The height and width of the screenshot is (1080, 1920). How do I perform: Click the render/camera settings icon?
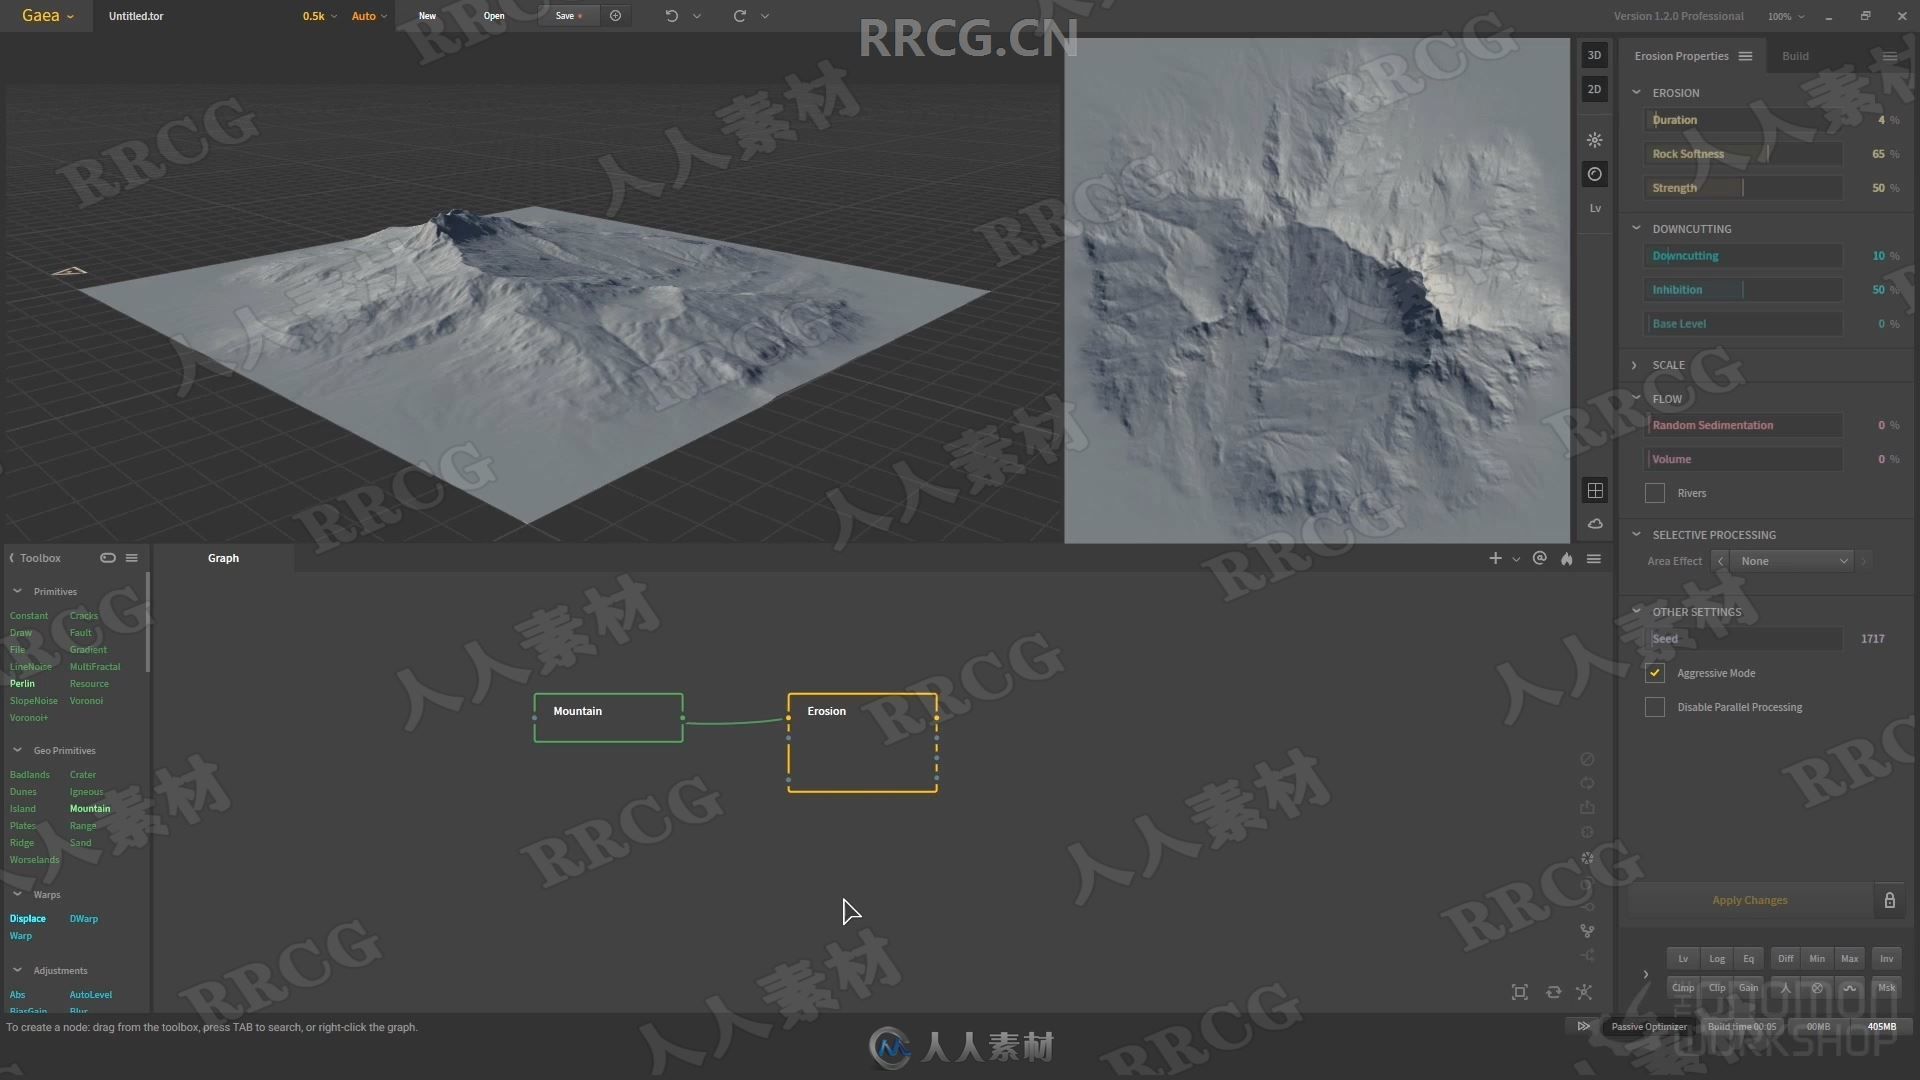[1593, 173]
